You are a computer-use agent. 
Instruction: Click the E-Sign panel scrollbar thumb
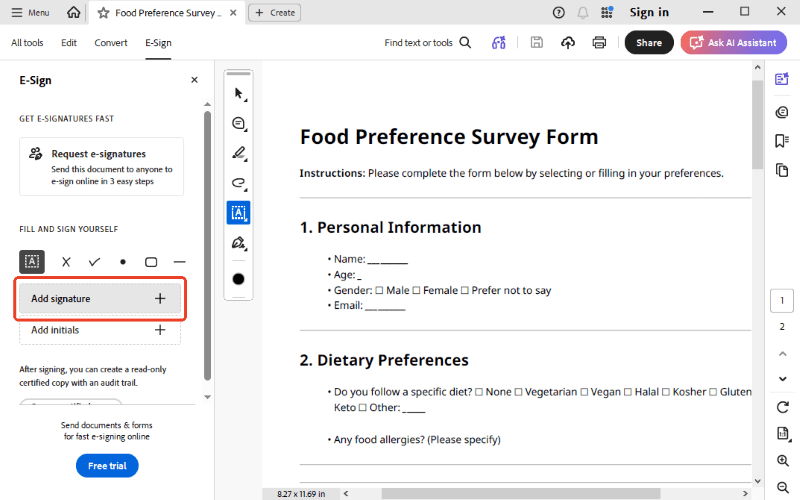pos(207,246)
